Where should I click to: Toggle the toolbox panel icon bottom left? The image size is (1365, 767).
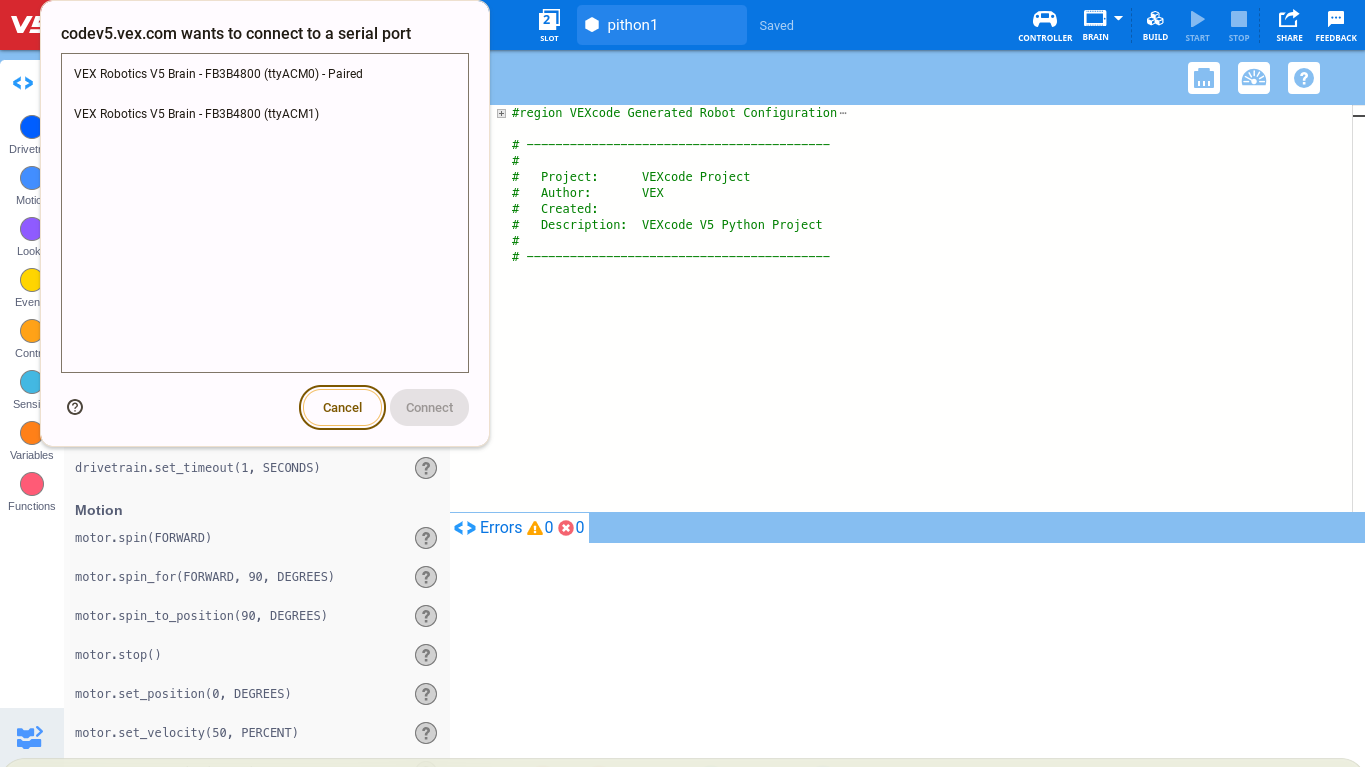point(30,736)
